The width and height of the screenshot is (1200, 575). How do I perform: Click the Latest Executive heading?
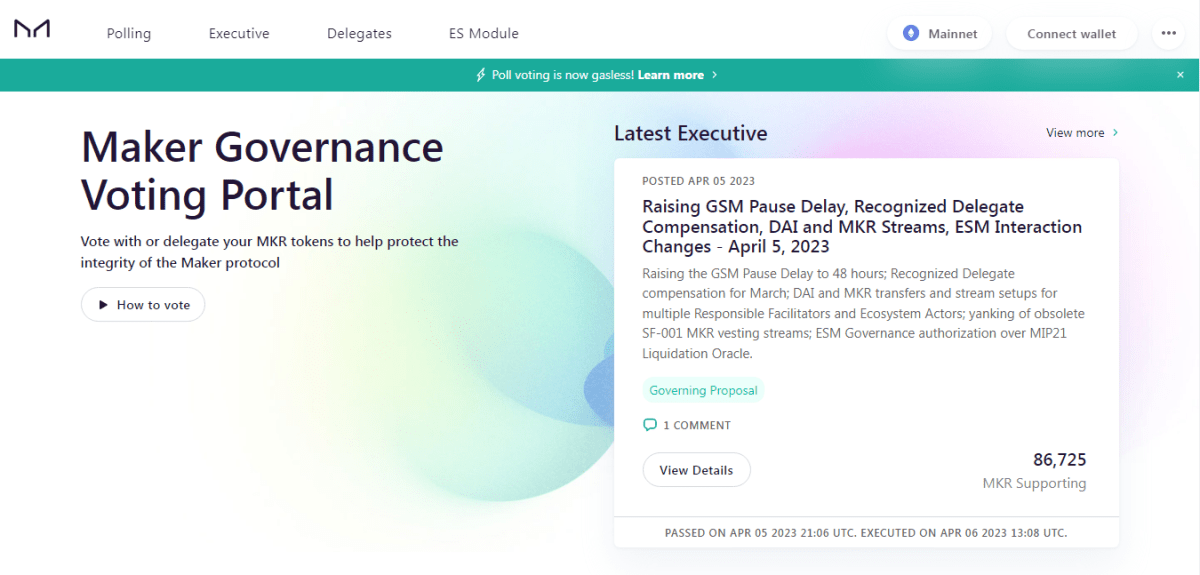tap(691, 133)
